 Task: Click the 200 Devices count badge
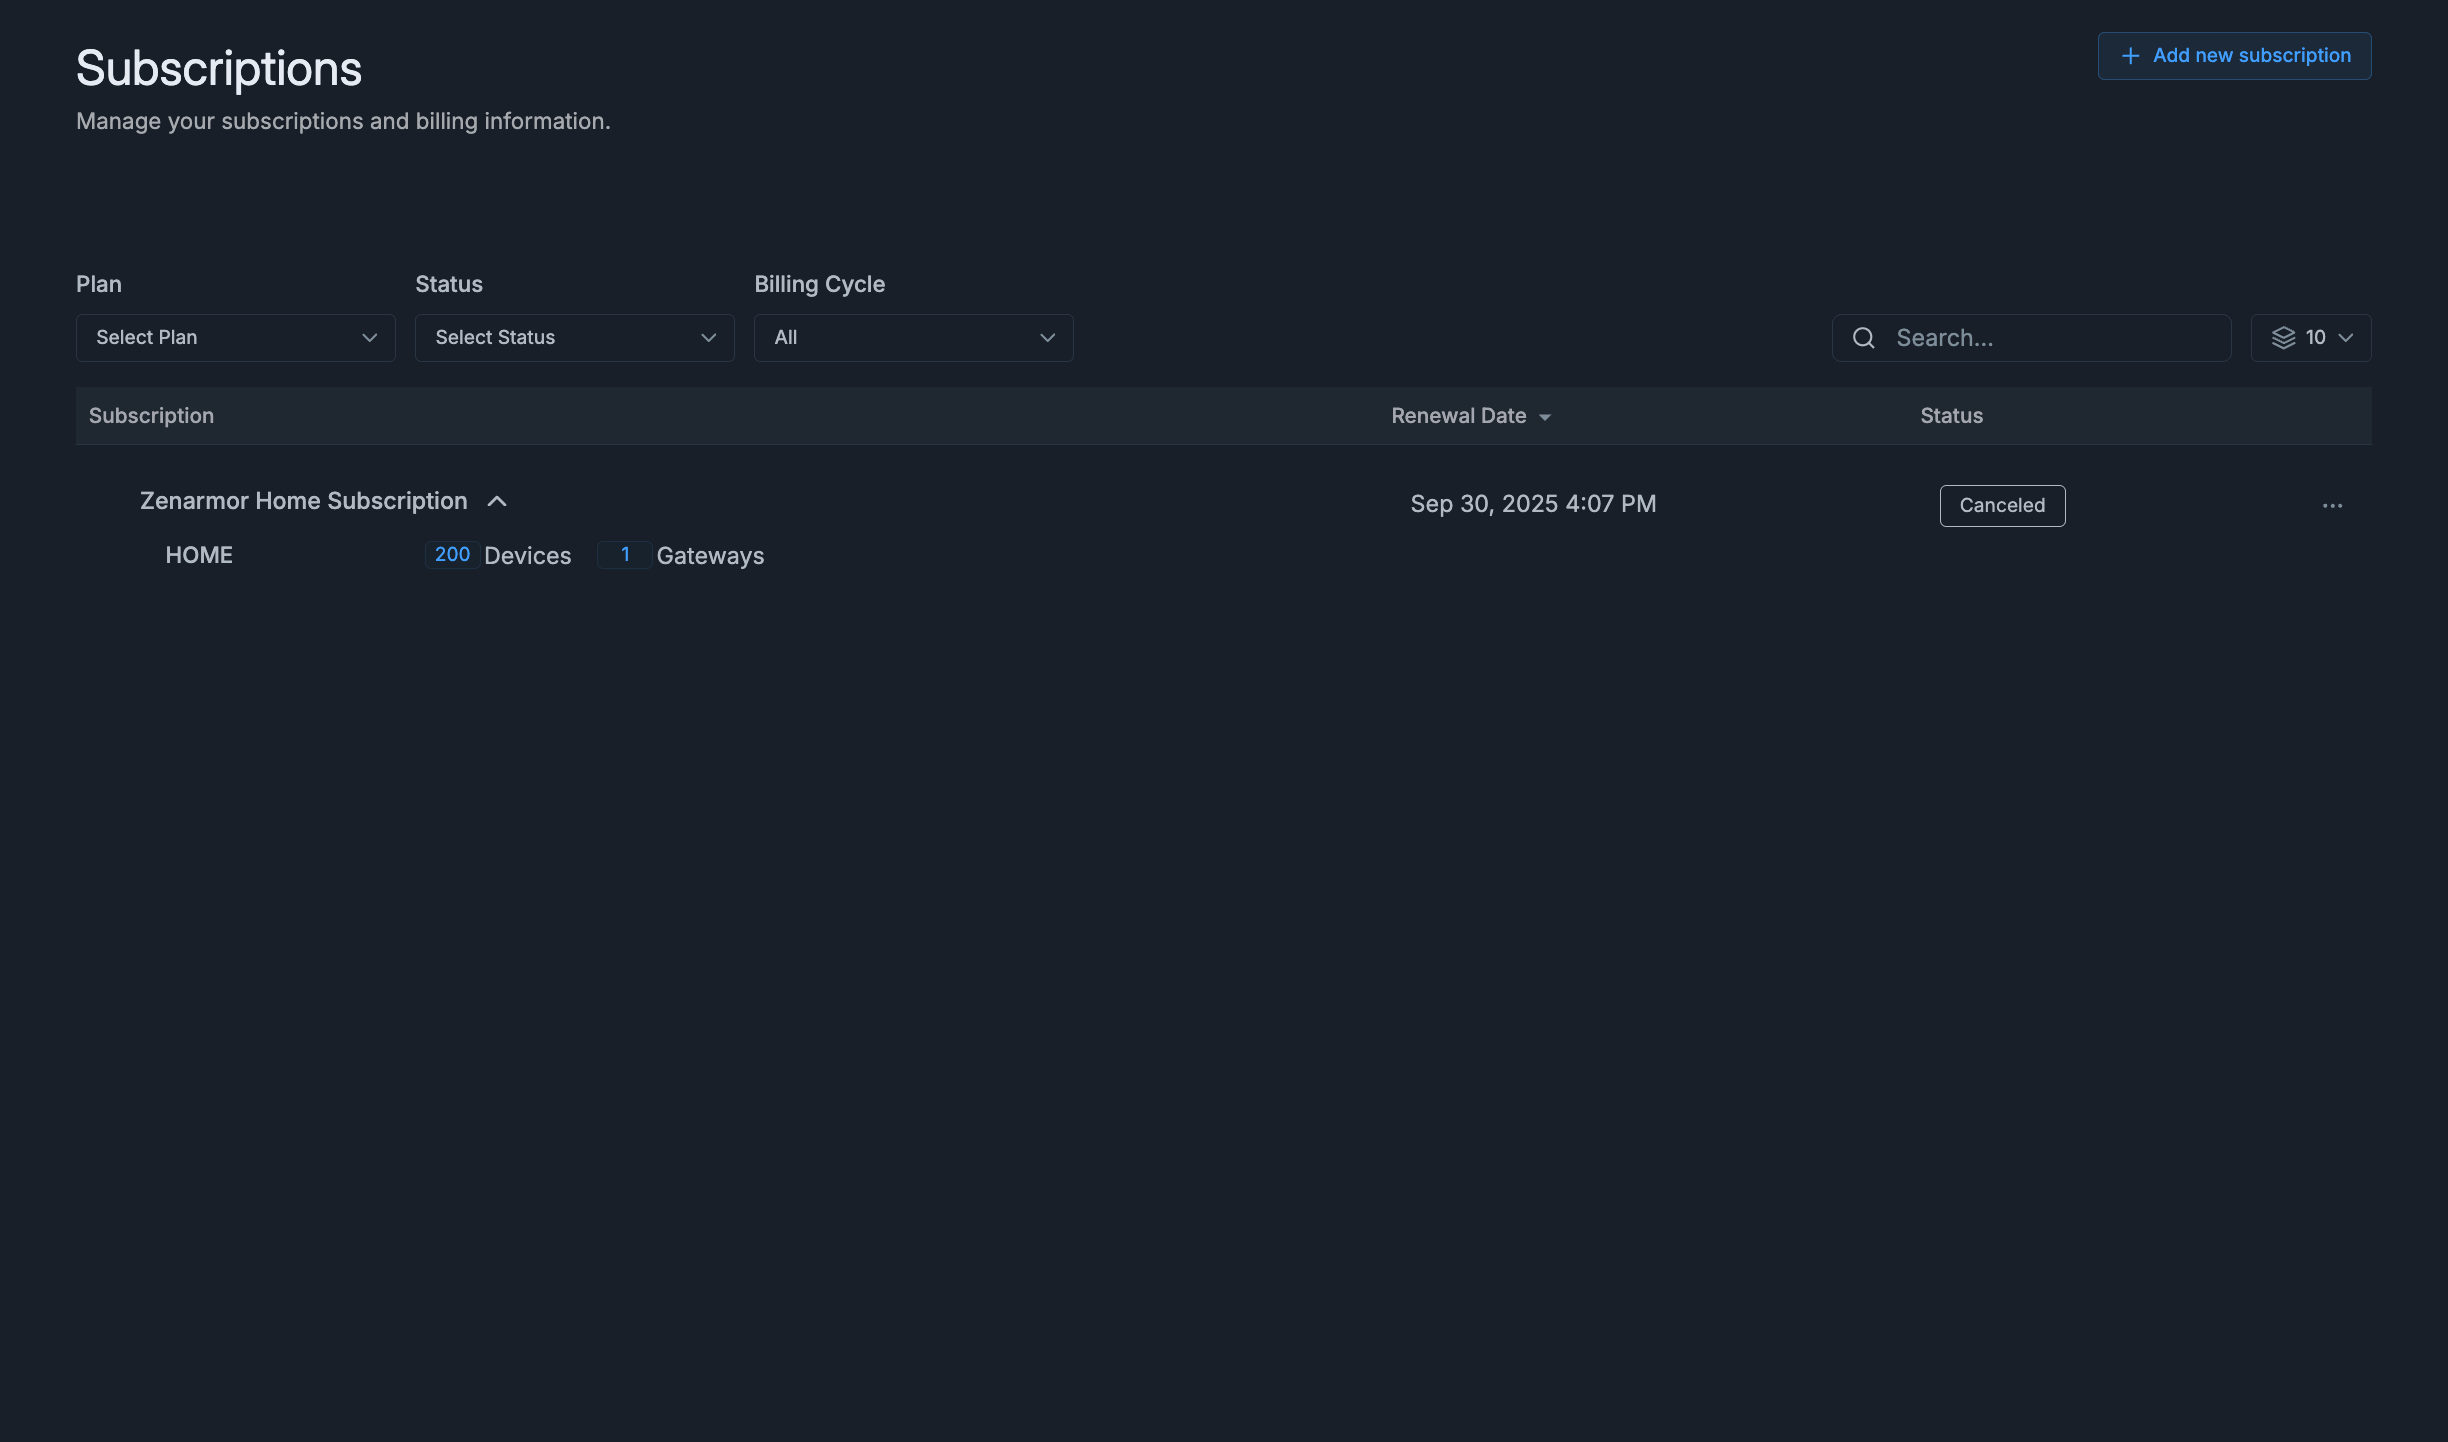[x=452, y=555]
